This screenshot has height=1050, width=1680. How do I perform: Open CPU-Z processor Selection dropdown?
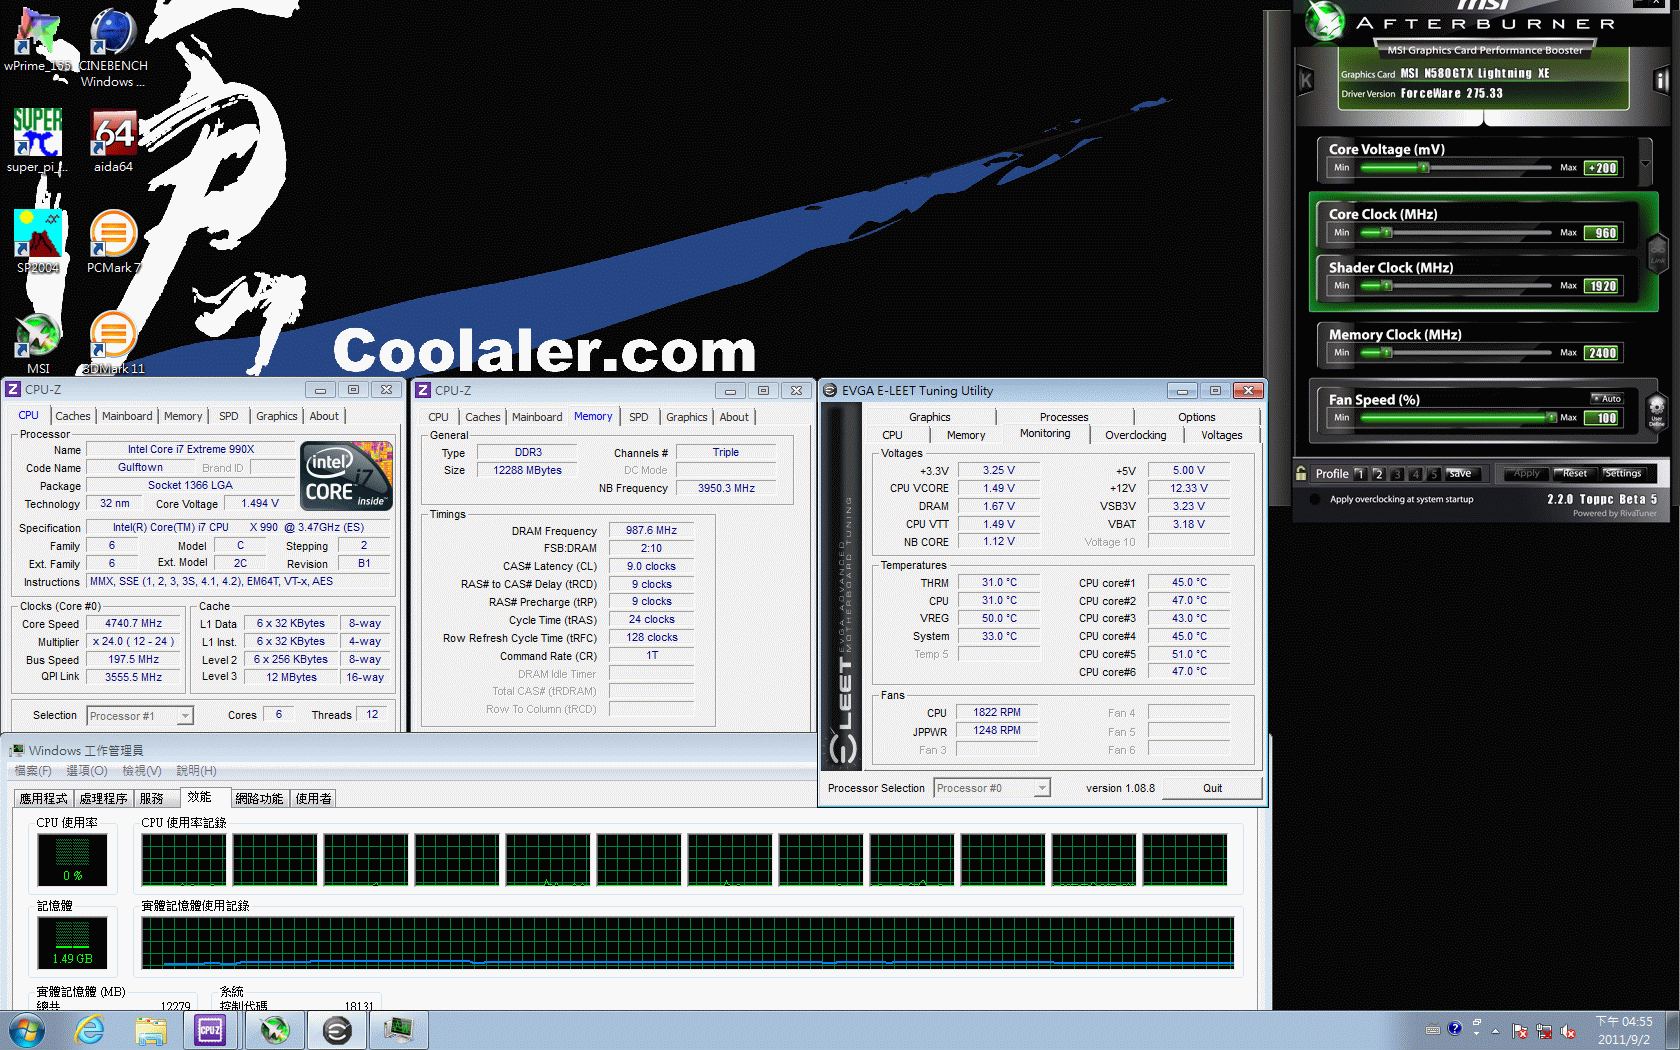coord(184,715)
